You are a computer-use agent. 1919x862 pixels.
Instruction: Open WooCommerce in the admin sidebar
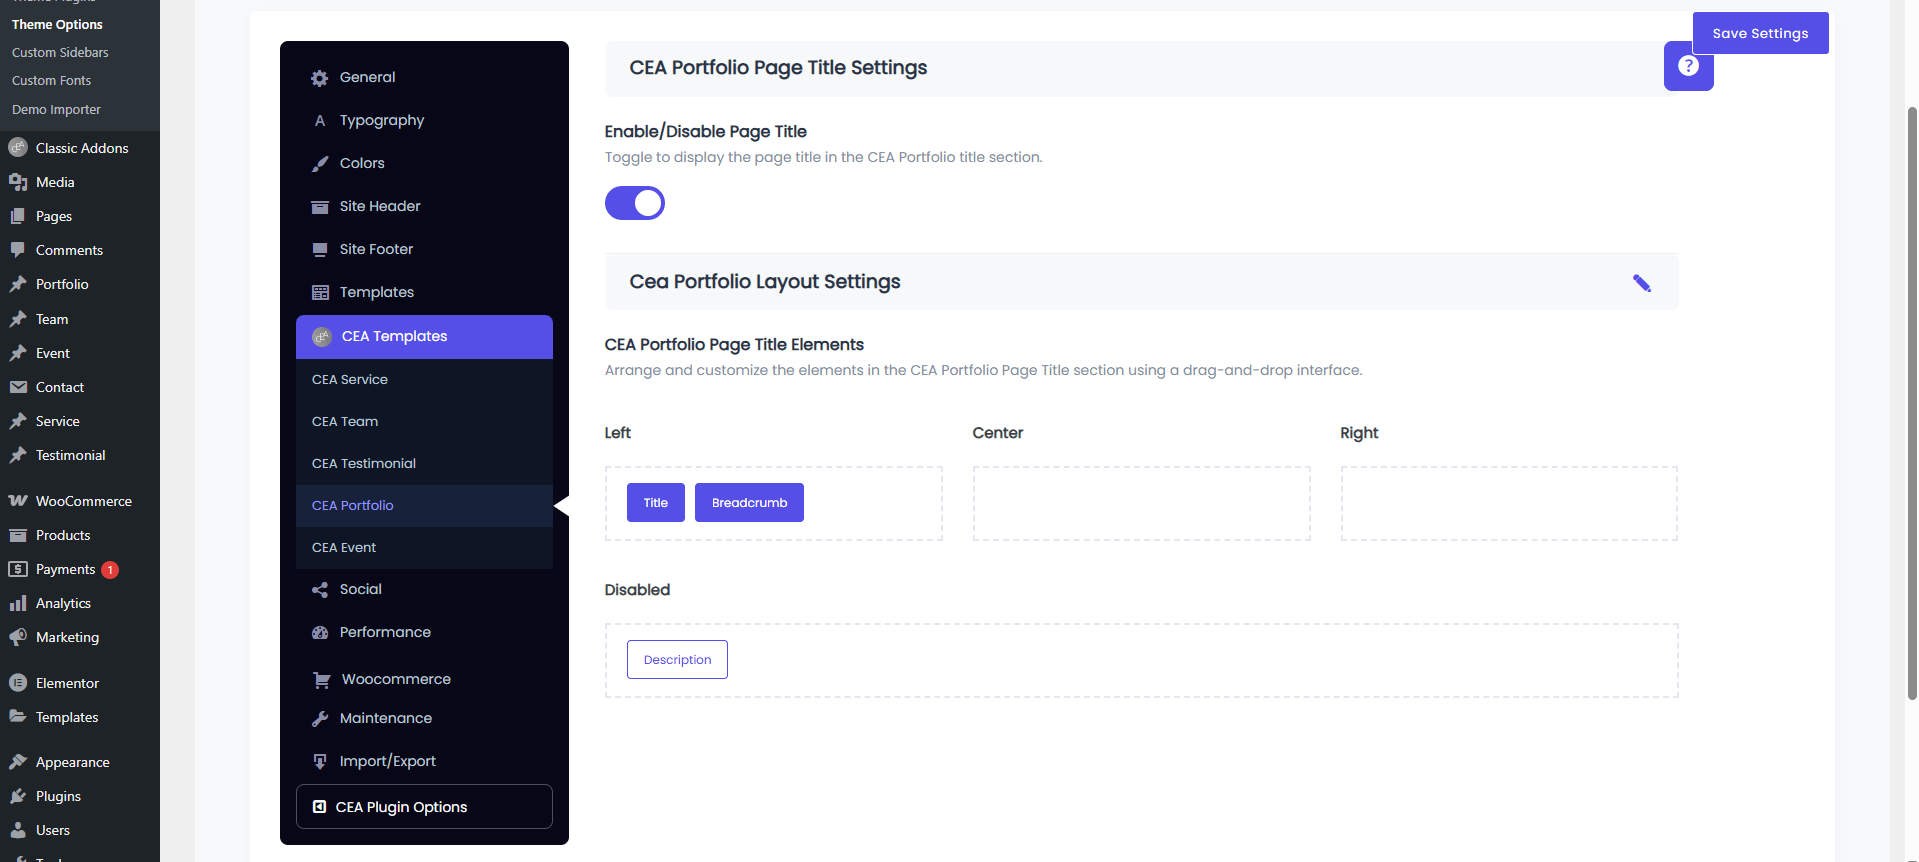(83, 501)
